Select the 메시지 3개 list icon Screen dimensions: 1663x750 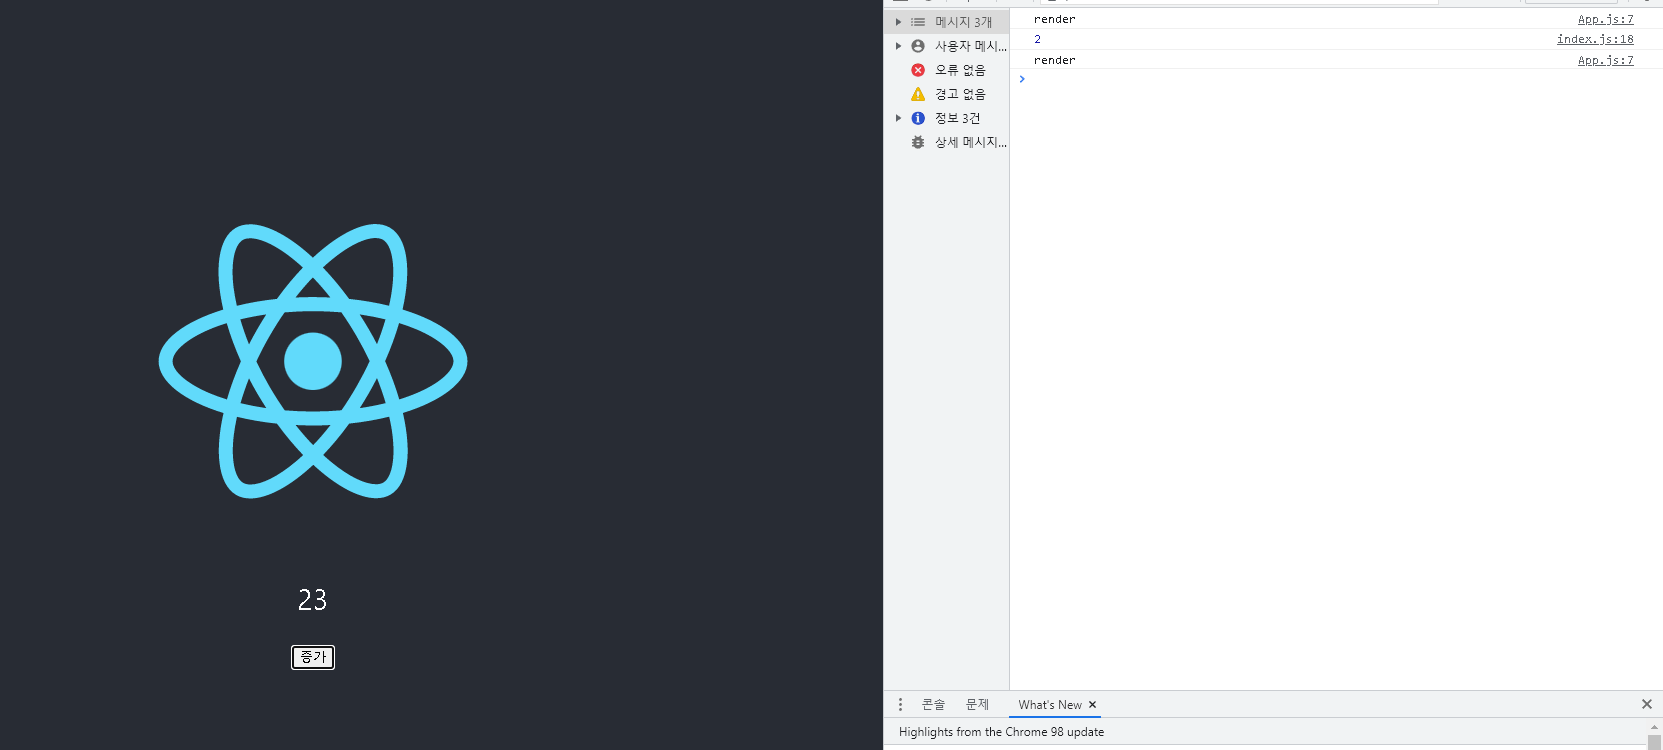tap(918, 22)
